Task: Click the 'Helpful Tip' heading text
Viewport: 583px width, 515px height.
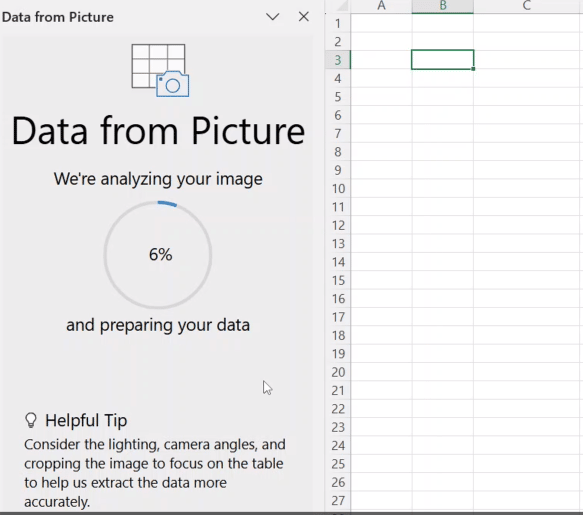Action: point(86,421)
